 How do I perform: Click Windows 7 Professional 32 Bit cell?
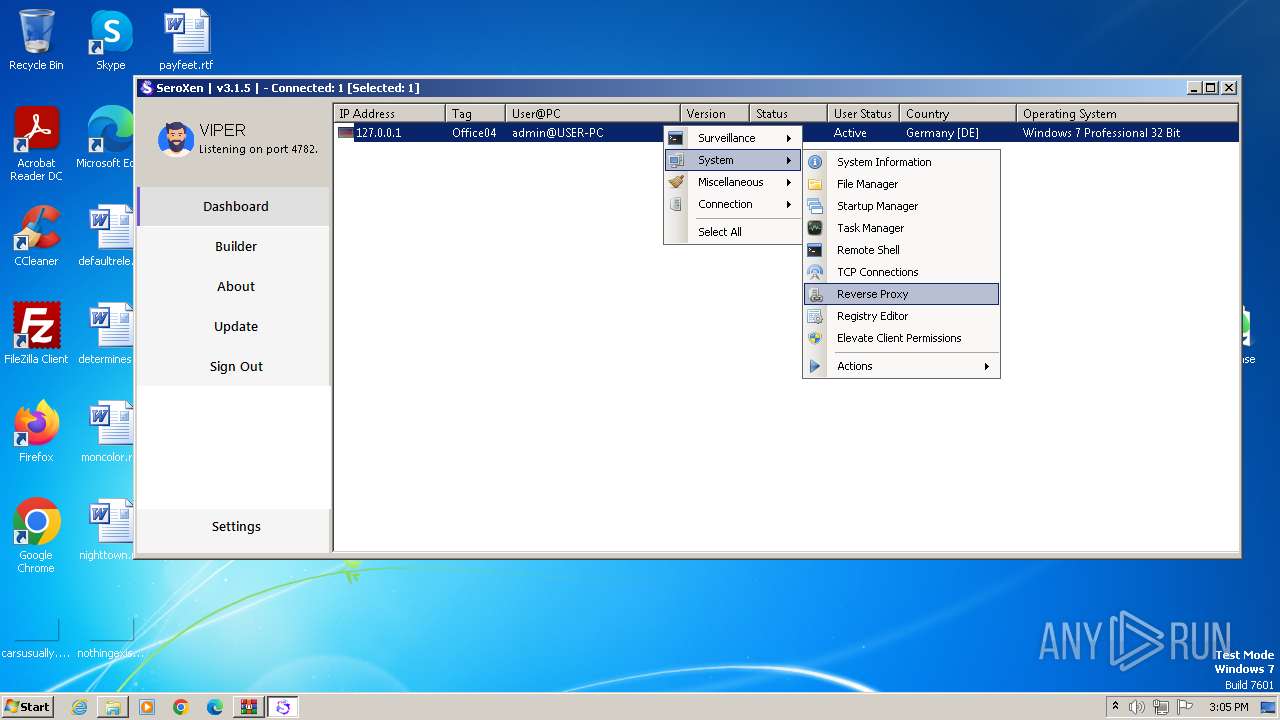pos(1101,133)
